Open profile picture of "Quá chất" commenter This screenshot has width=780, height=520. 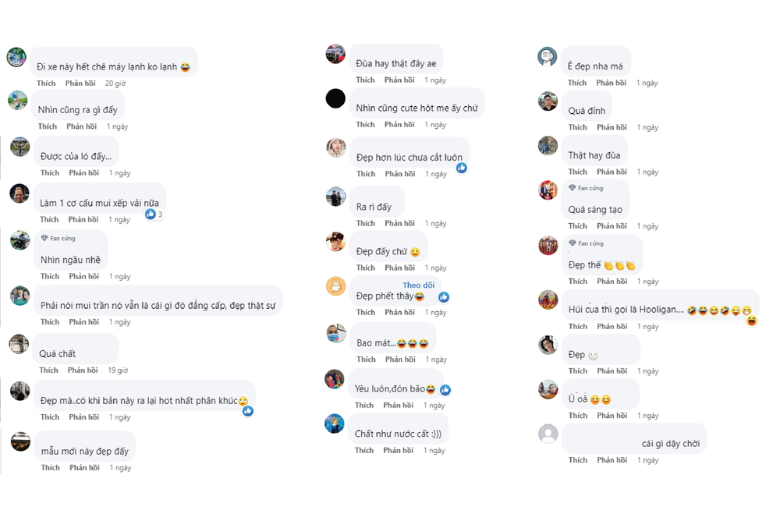19,345
